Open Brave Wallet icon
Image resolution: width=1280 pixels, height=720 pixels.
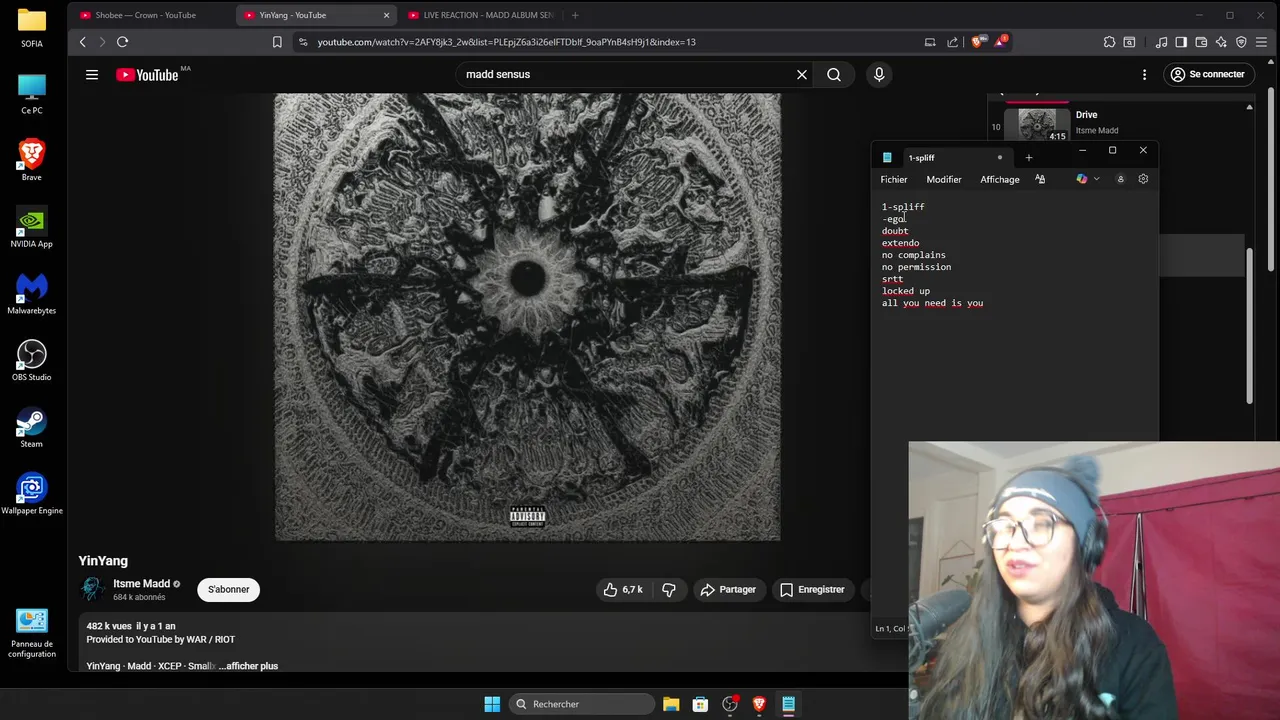pyautogui.click(x=1201, y=42)
